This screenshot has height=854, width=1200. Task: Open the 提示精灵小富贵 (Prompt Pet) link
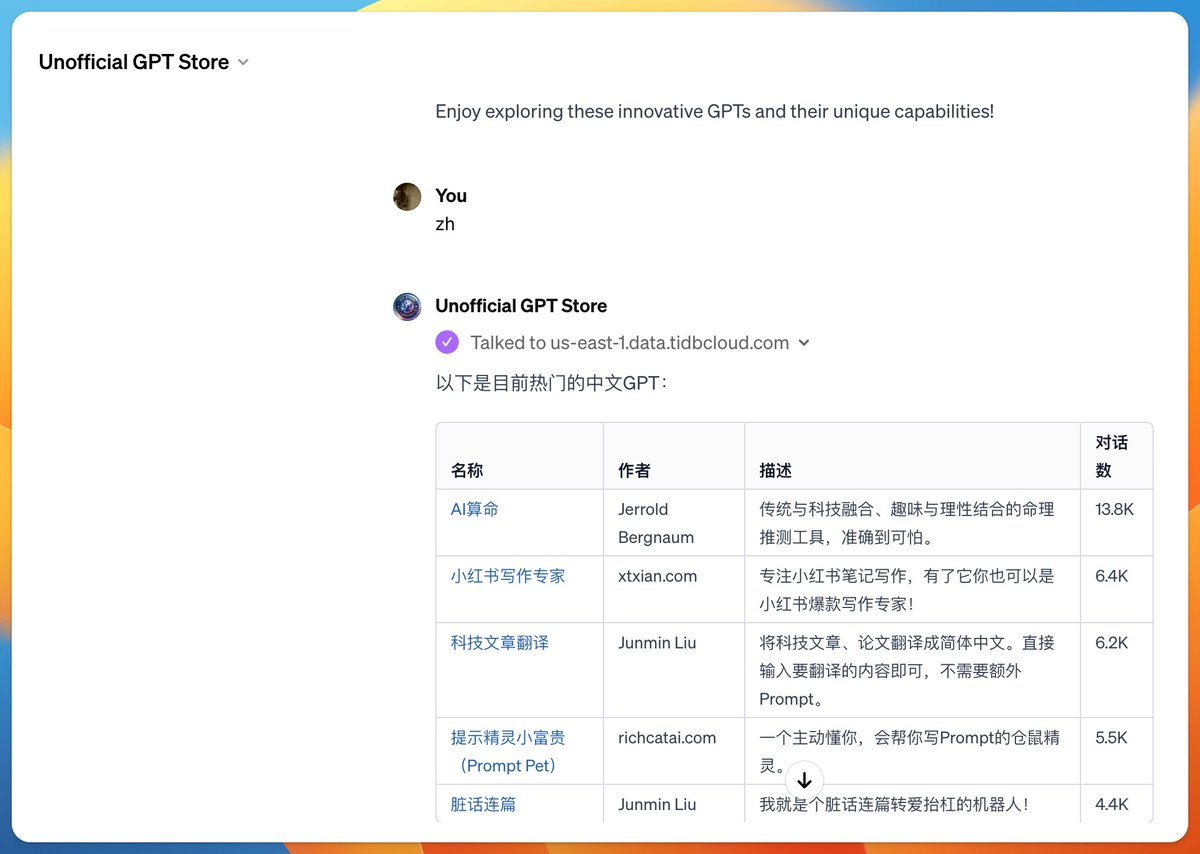tap(508, 752)
